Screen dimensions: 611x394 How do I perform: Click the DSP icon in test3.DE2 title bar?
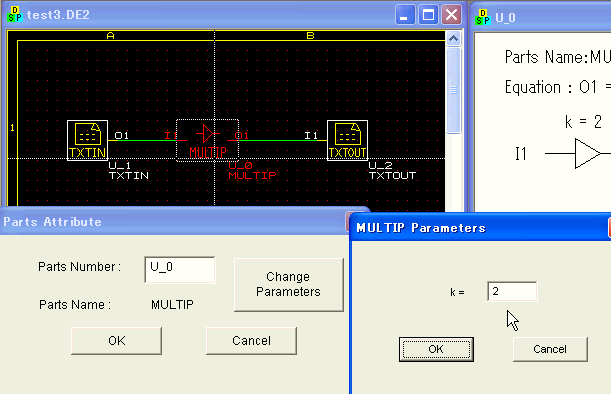click(15, 14)
